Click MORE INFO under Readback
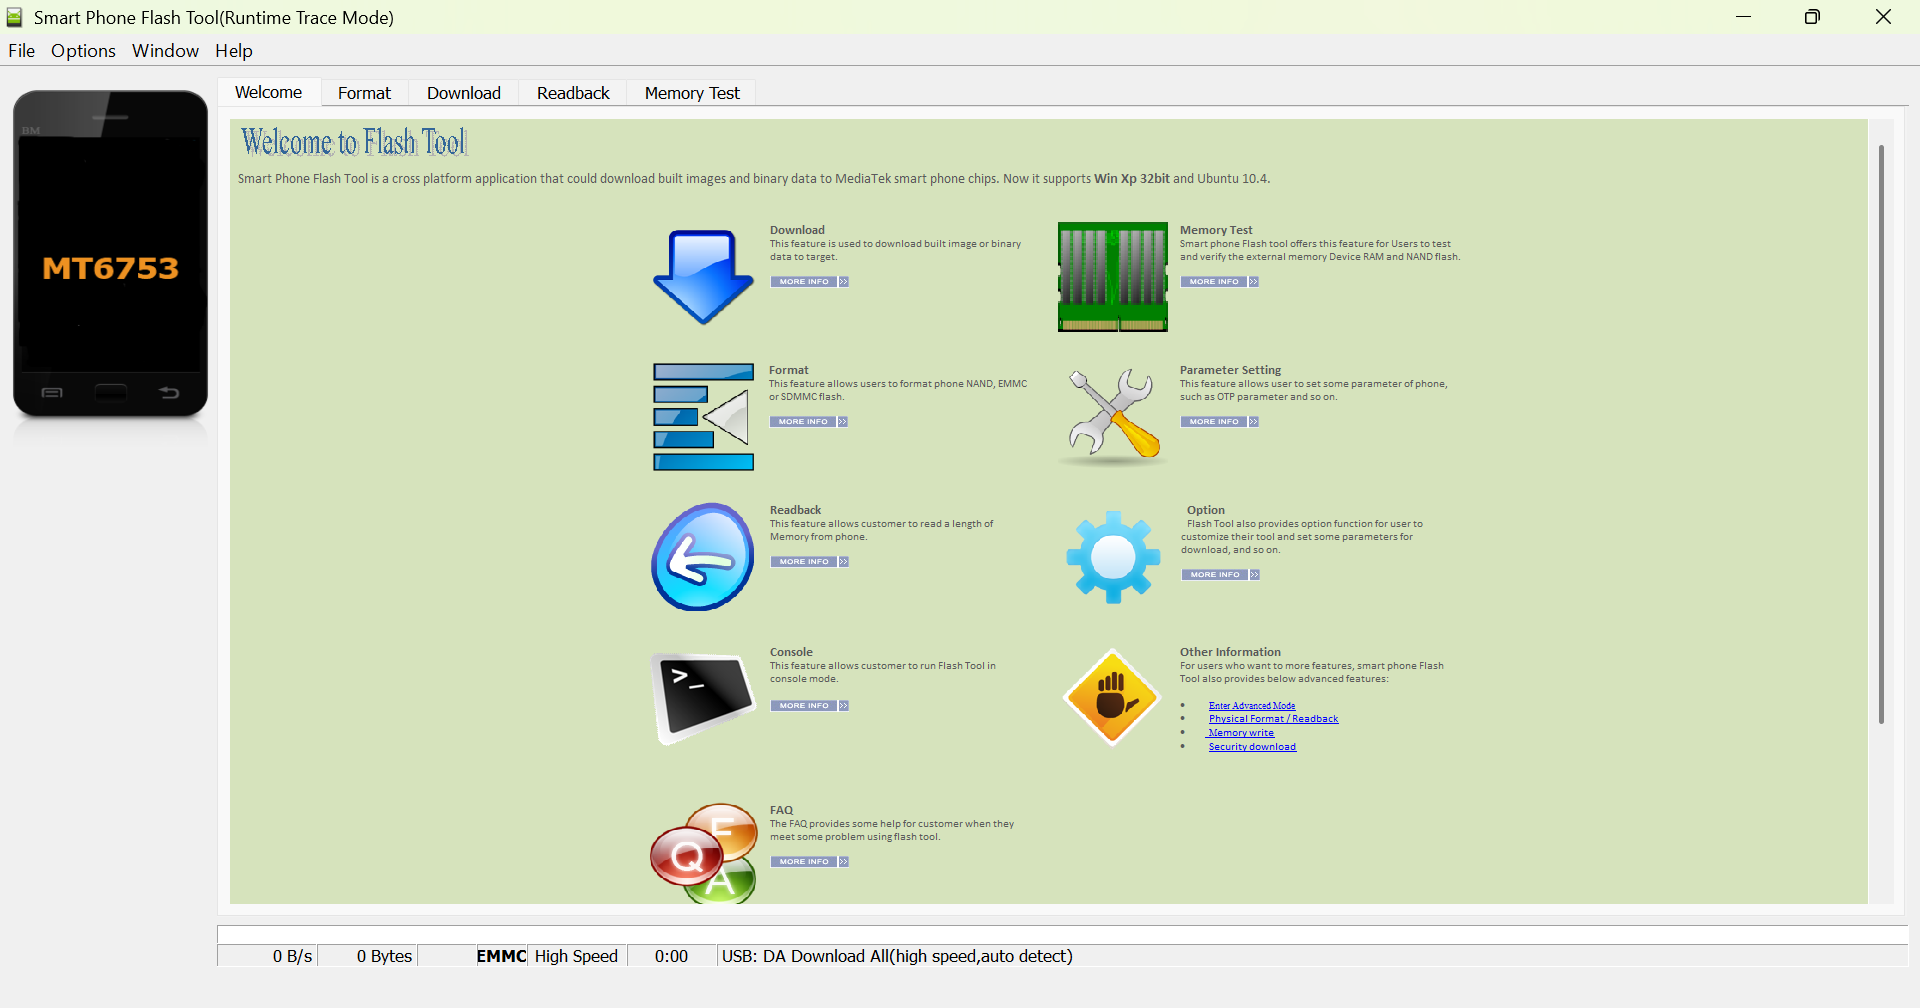The width and height of the screenshot is (1920, 1008). (804, 562)
